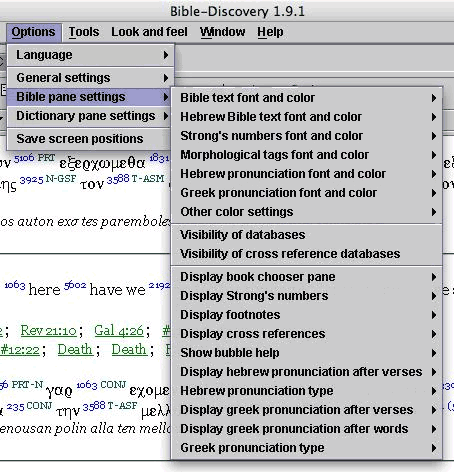
Task: Open Hebrew Bible text font and color
Action: [307, 117]
